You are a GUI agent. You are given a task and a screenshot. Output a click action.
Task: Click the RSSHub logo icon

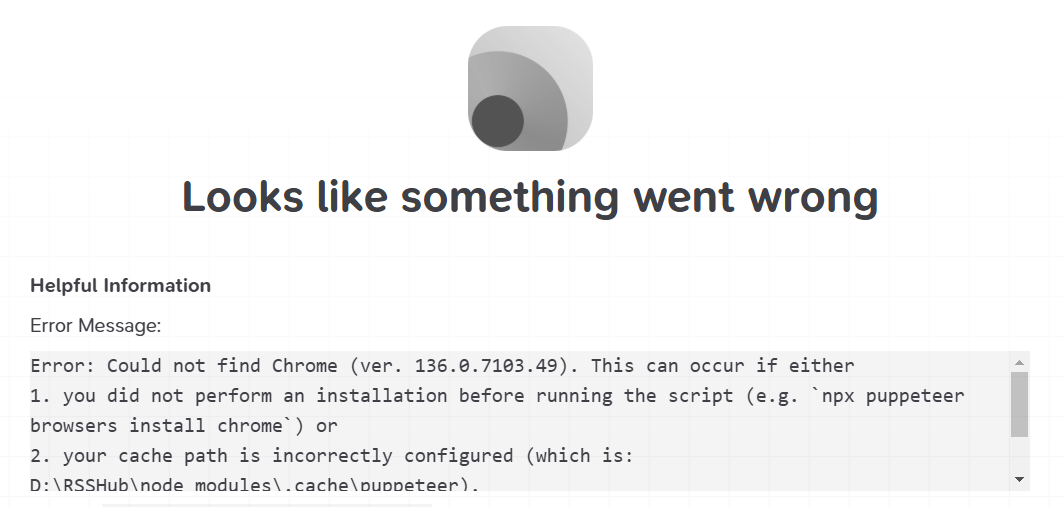point(530,88)
